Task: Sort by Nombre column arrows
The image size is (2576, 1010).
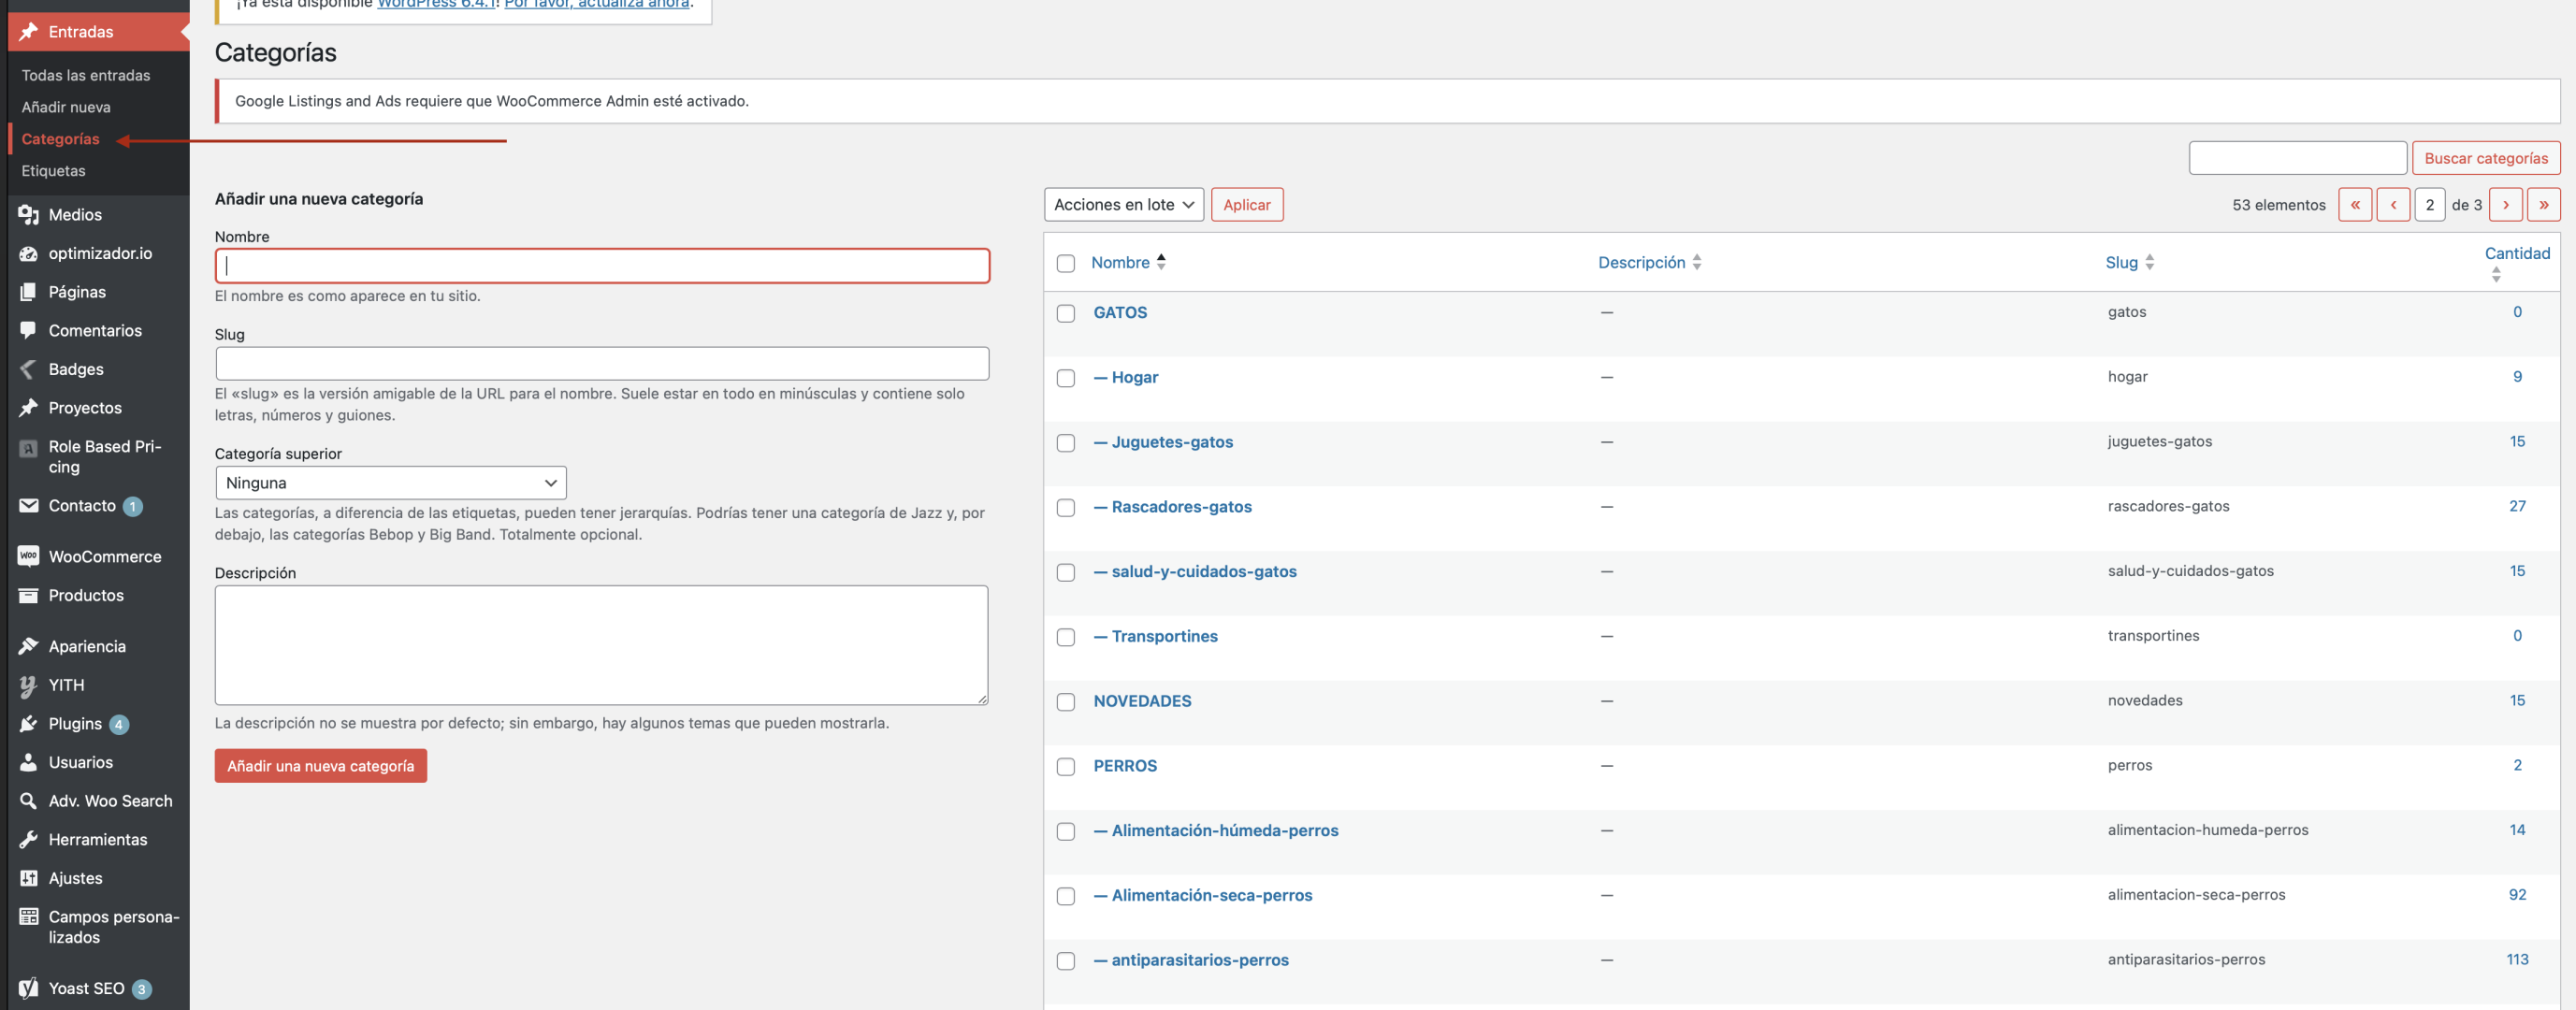Action: click(1161, 262)
